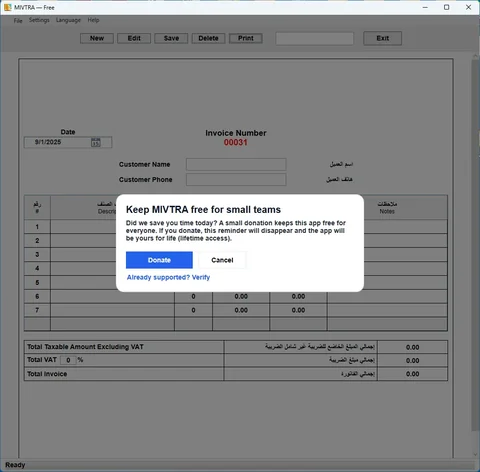The height and width of the screenshot is (472, 480).
Task: Open the calendar picker icon in Date field
Action: point(96,142)
